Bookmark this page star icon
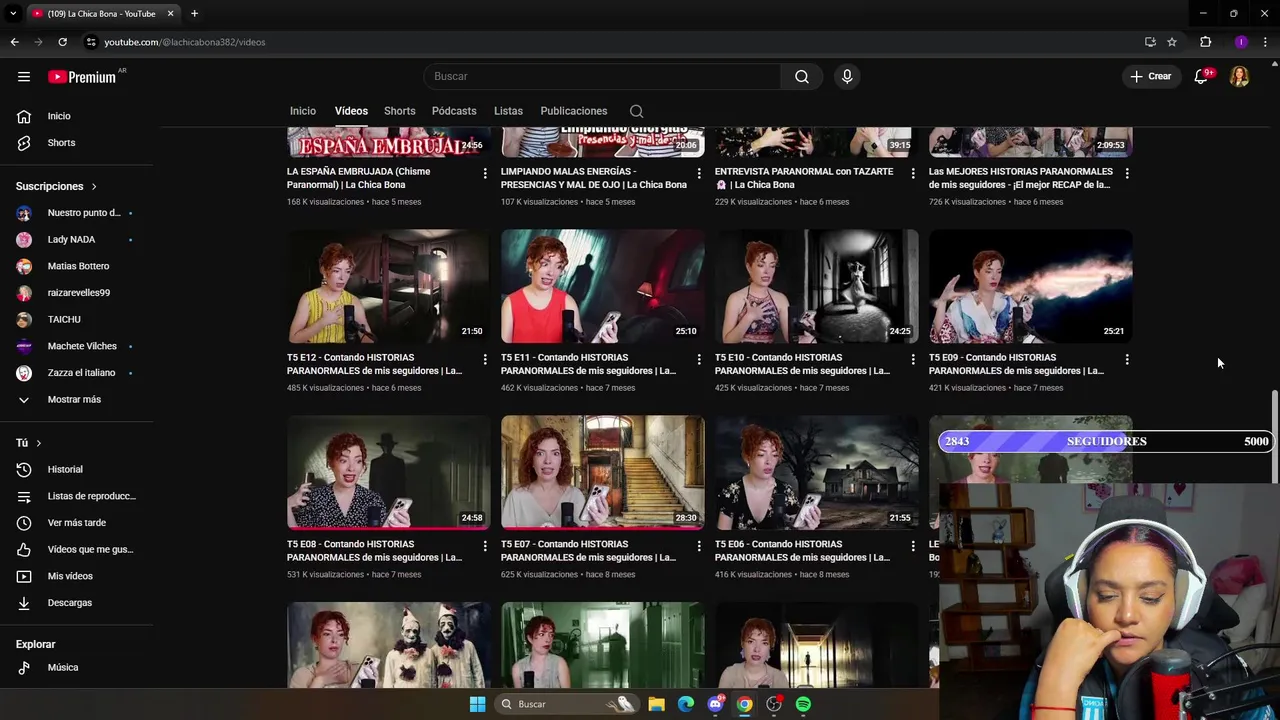 click(1172, 42)
